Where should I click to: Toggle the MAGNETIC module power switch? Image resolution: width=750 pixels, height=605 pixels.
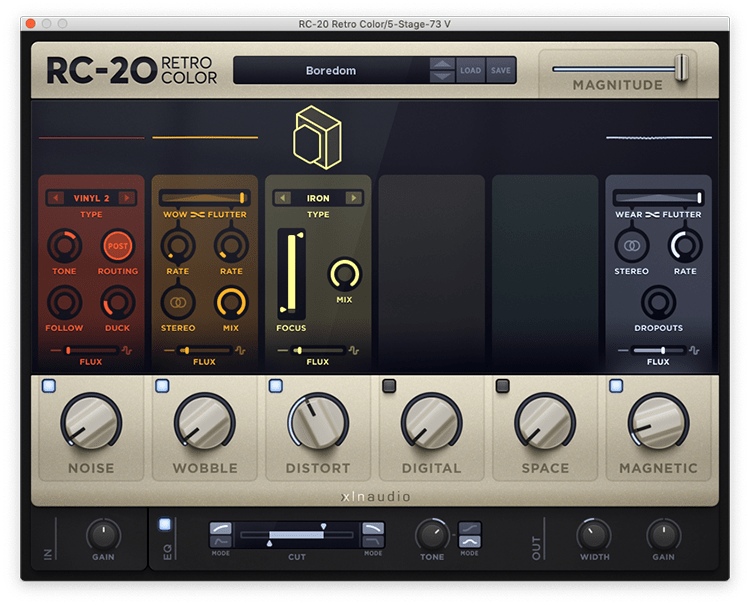click(616, 385)
